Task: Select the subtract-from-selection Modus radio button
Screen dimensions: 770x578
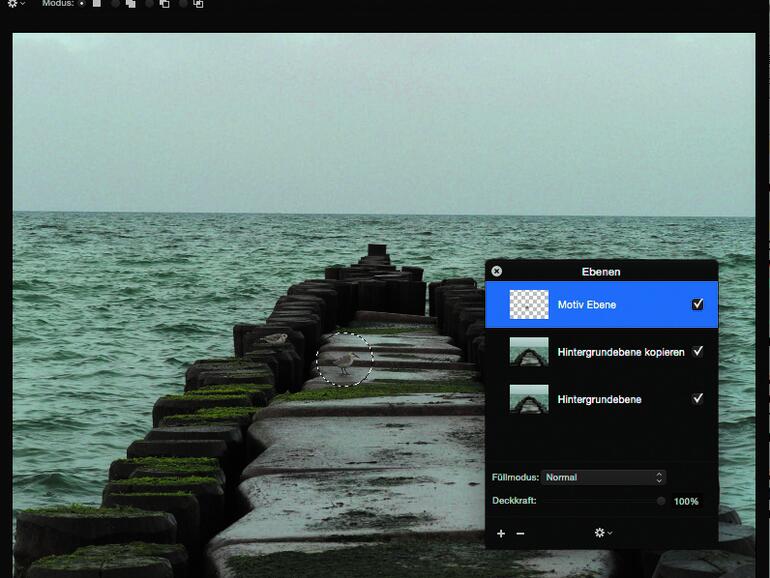Action: [x=149, y=3]
